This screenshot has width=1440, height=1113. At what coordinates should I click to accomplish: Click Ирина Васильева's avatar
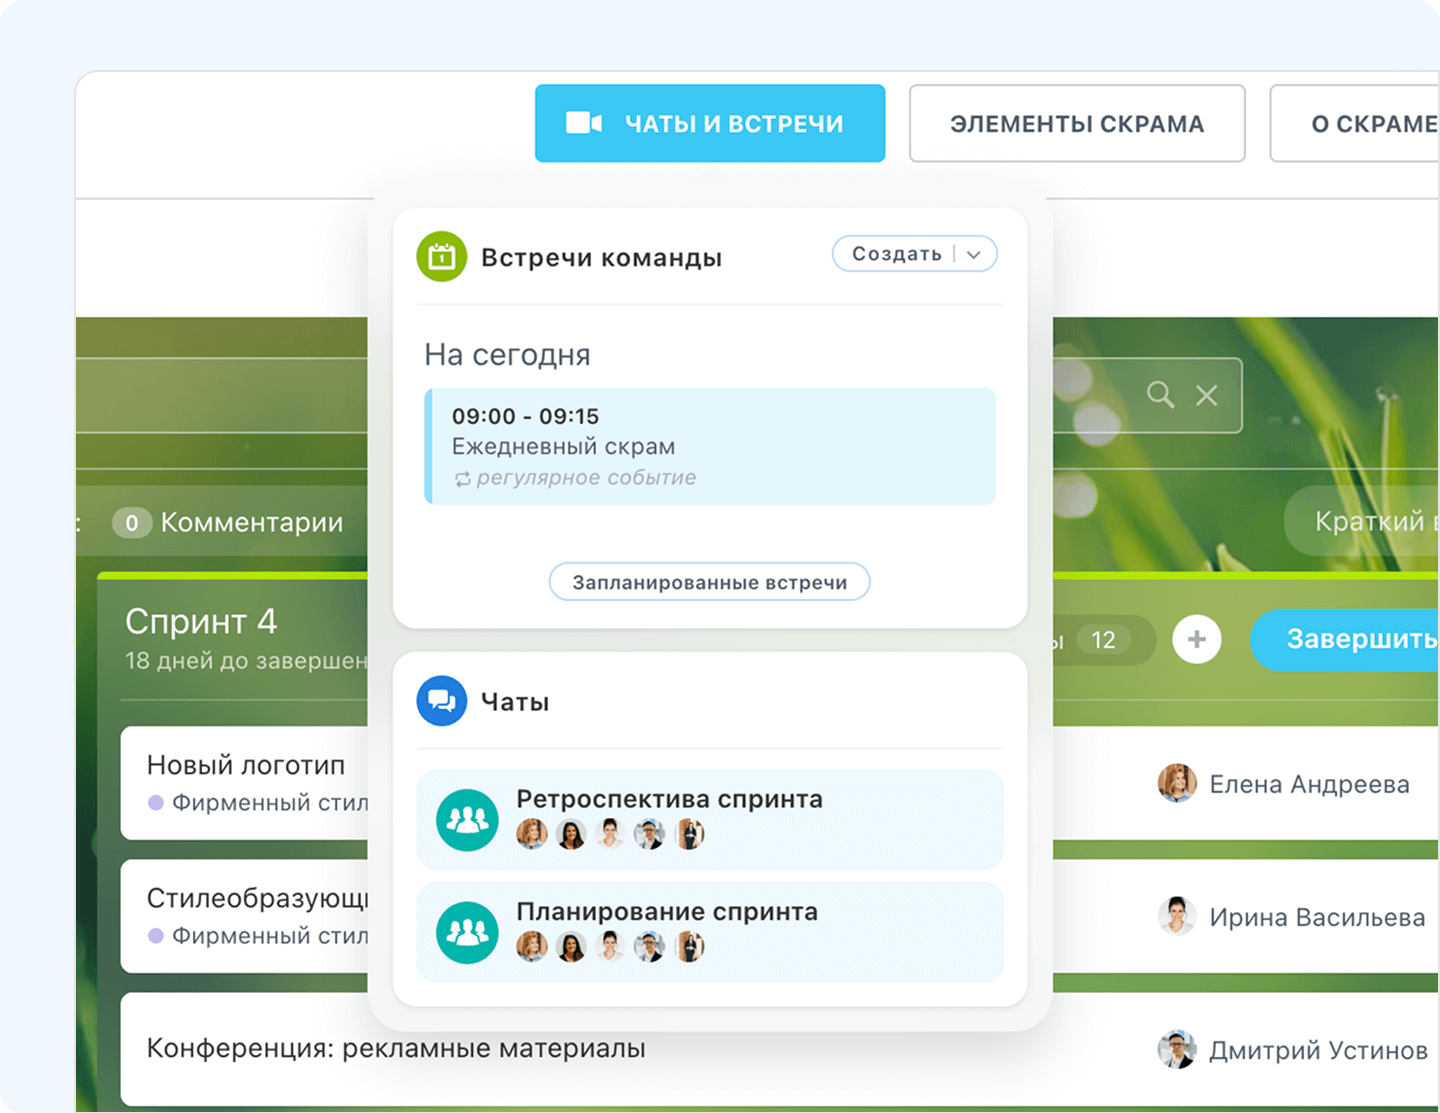[1177, 917]
